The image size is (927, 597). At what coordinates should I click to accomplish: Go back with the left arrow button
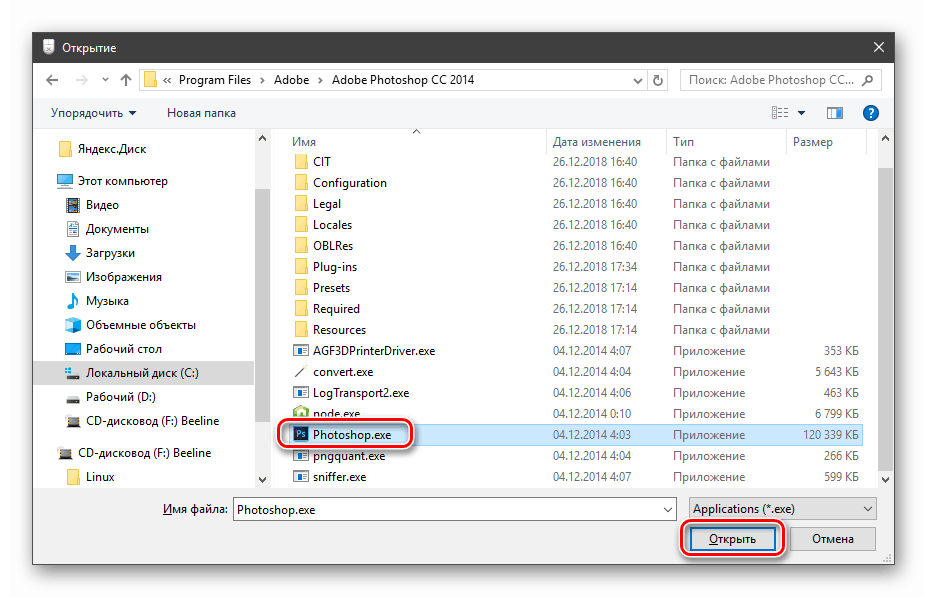[53, 80]
